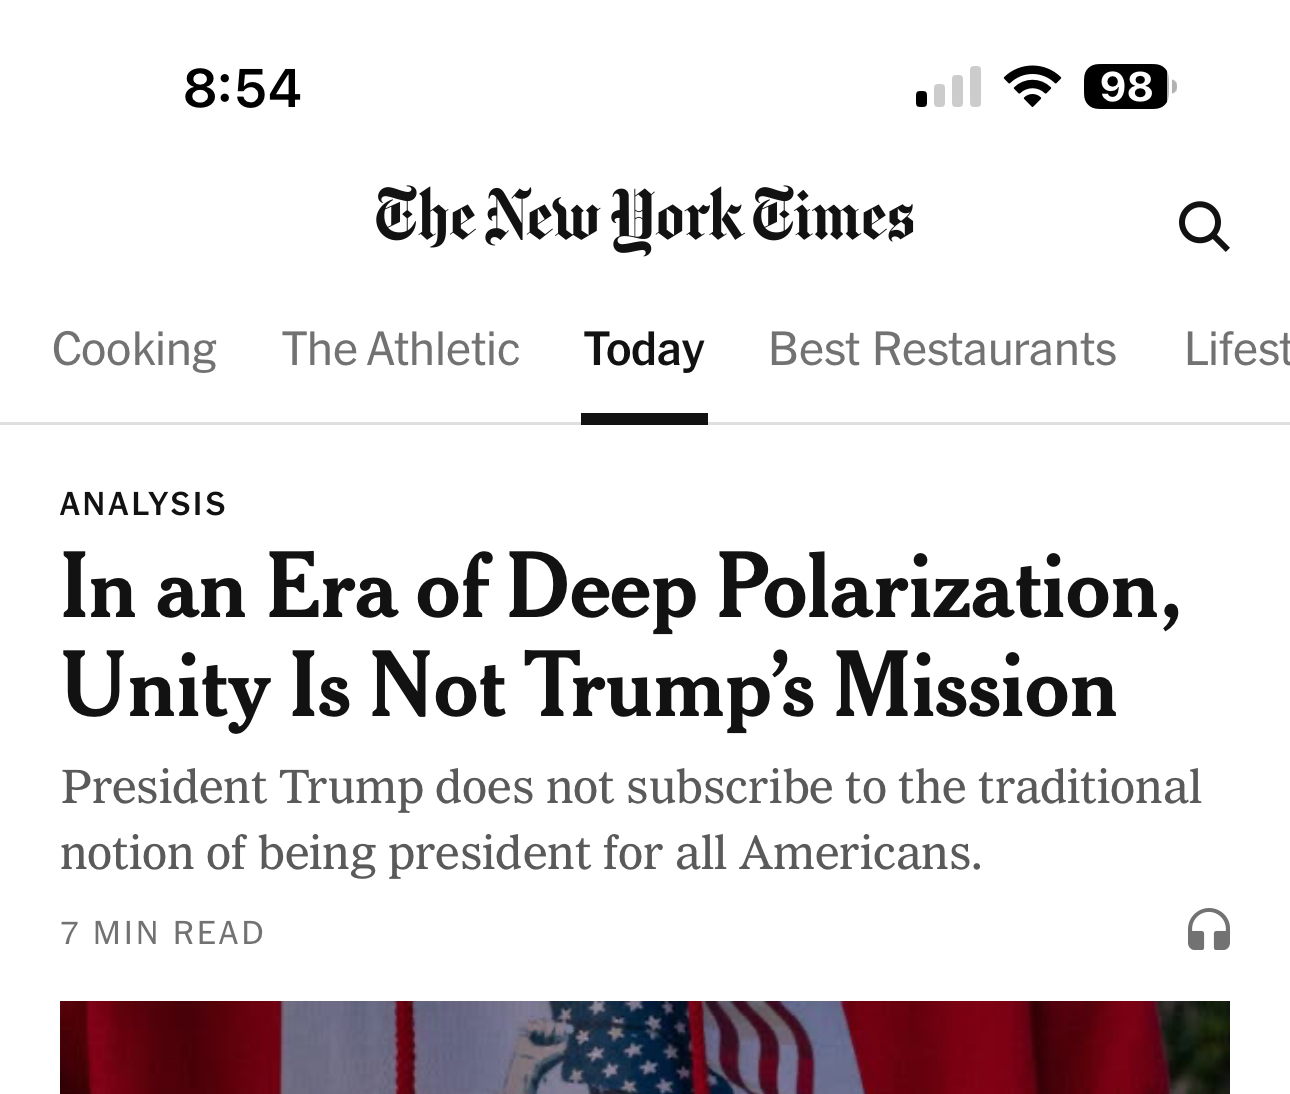1290x1094 pixels.
Task: Select the Today tab
Action: [644, 350]
